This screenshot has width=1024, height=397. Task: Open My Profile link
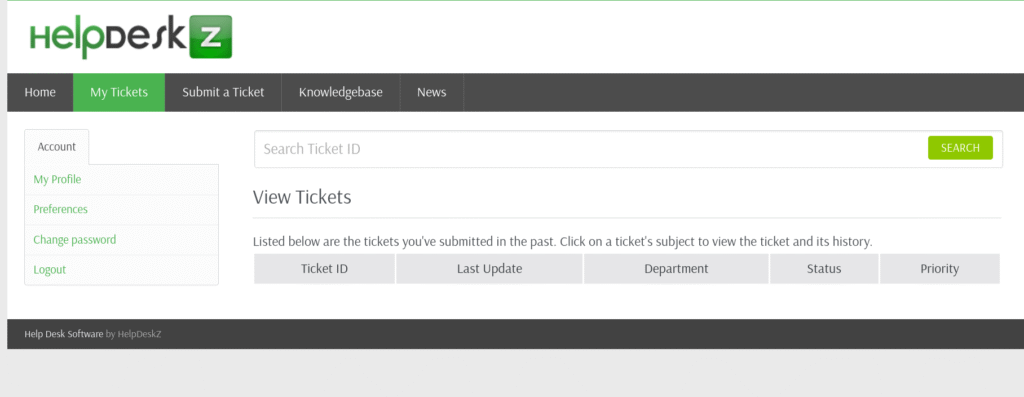coord(57,179)
